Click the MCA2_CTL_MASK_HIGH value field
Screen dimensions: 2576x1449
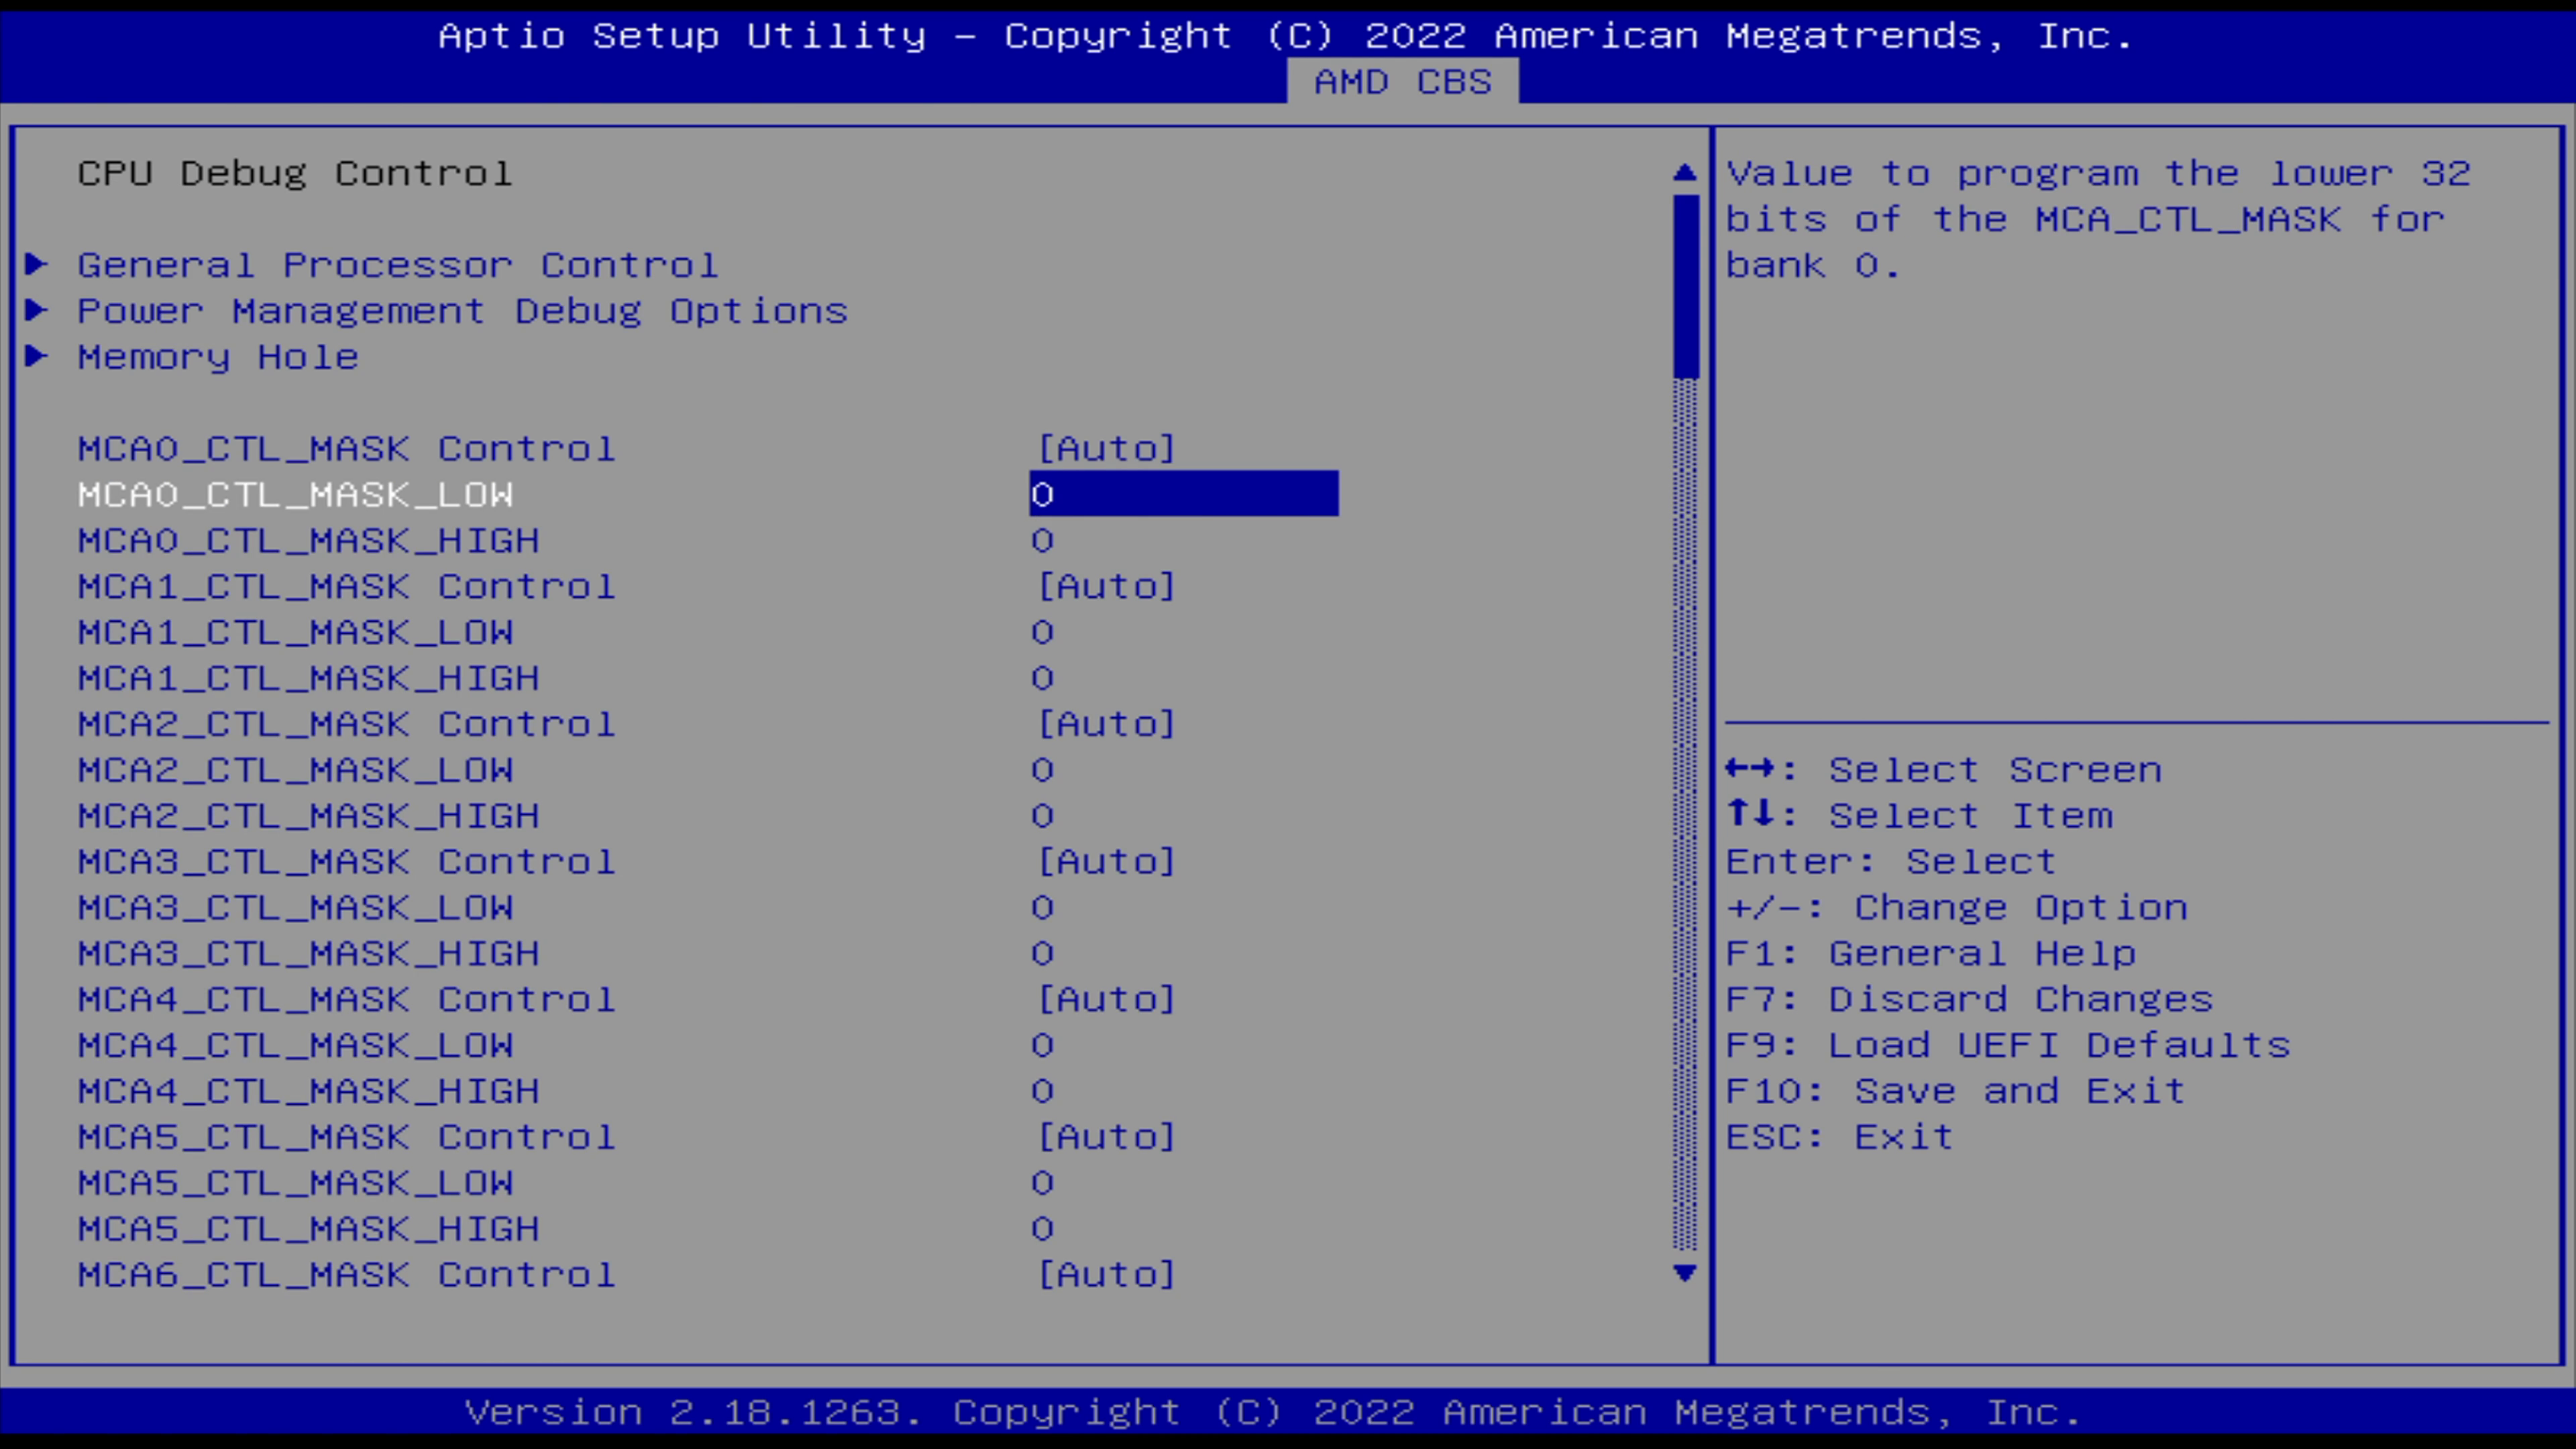tap(1042, 816)
